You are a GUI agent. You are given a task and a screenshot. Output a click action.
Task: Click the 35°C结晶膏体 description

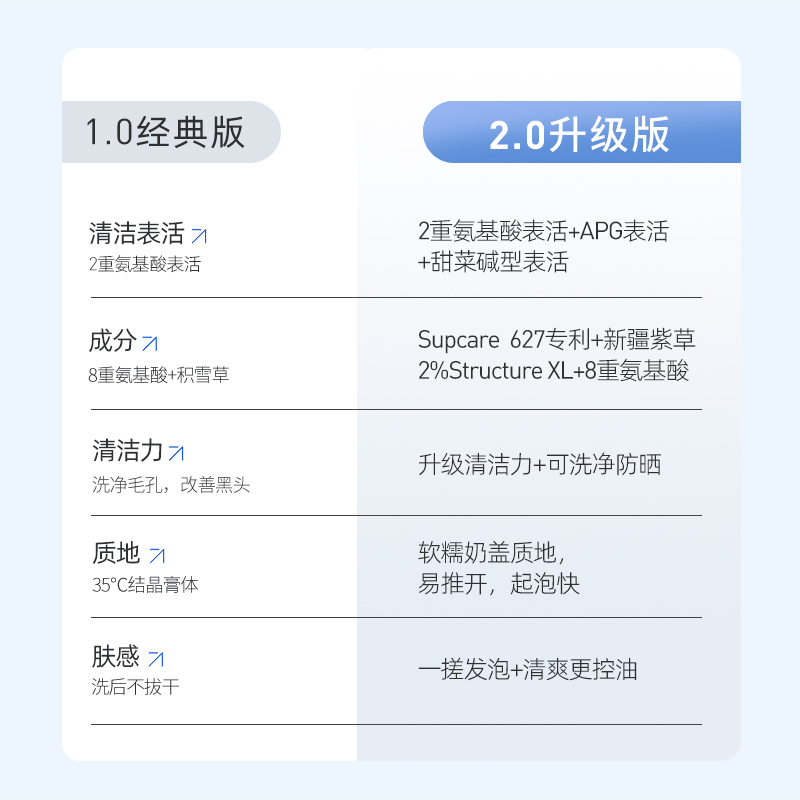145,585
